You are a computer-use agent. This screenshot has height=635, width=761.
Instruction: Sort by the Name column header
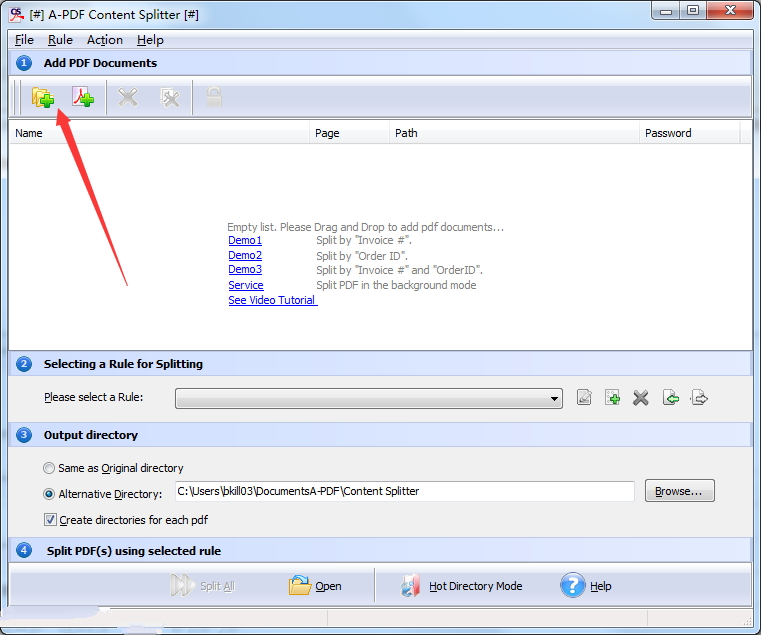[159, 133]
